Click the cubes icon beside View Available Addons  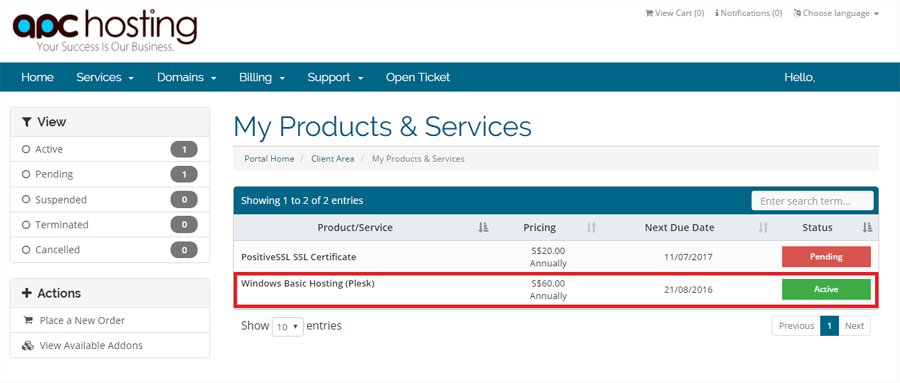pos(28,346)
